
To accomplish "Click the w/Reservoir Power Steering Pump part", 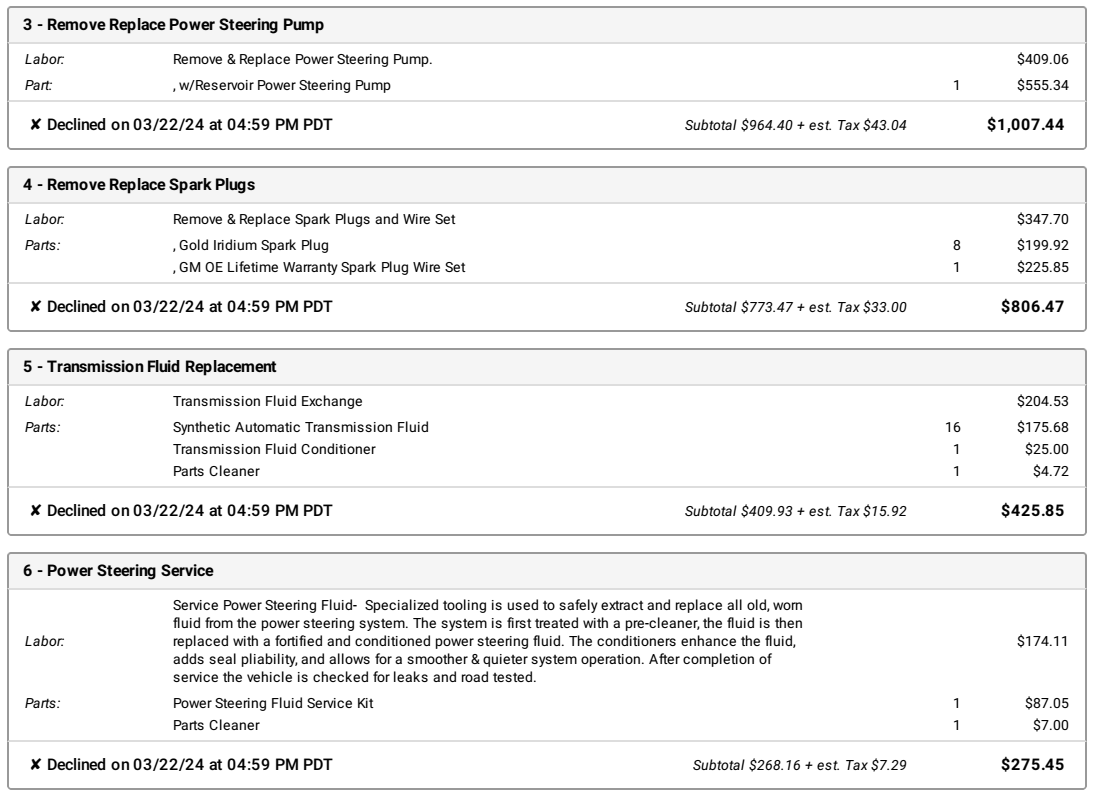I will [x=282, y=85].
